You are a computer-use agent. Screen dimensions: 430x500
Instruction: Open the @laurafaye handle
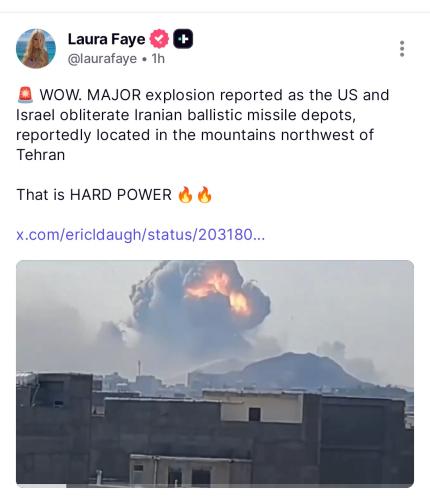pos(102,59)
